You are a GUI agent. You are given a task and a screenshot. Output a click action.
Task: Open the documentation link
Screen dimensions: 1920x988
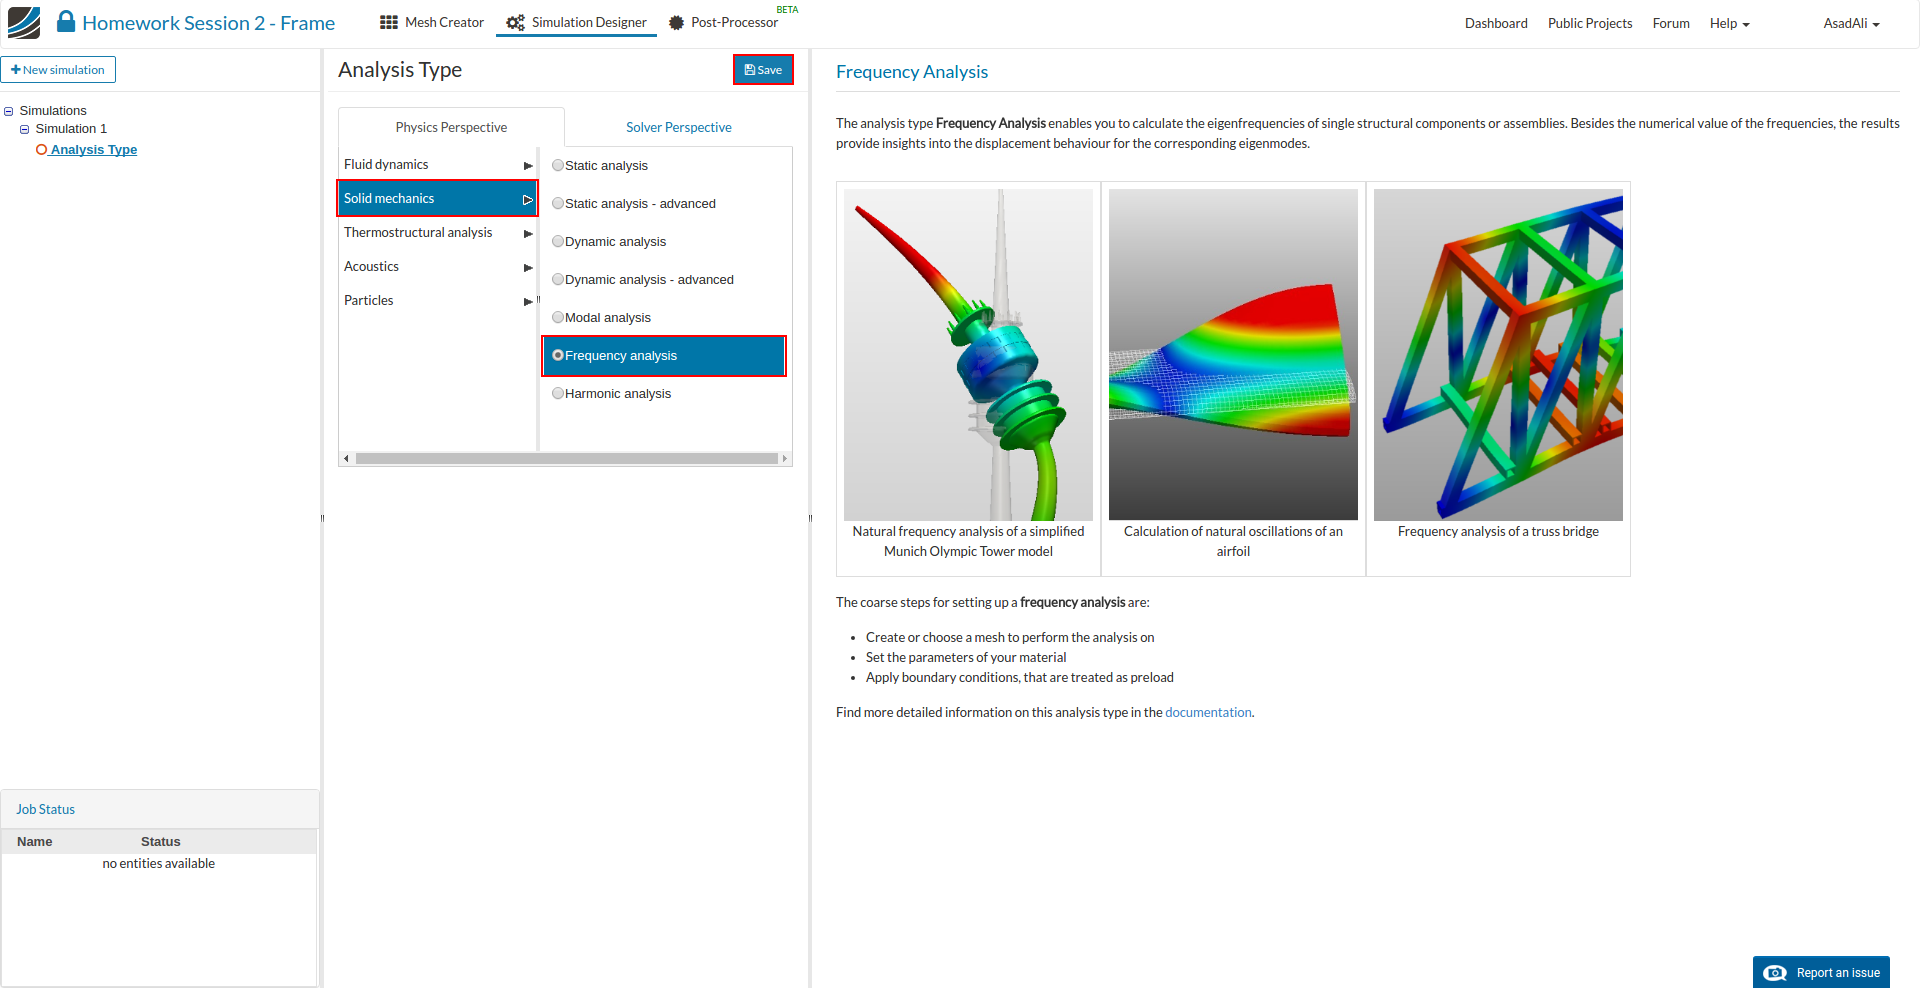tap(1208, 712)
